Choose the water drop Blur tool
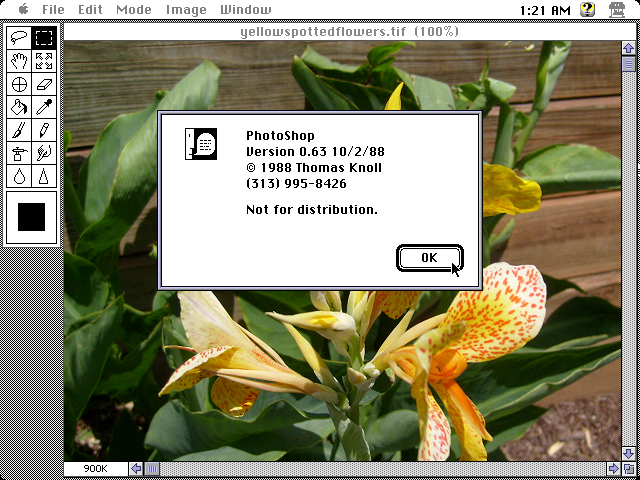Viewport: 640px width, 480px height. 19,177
